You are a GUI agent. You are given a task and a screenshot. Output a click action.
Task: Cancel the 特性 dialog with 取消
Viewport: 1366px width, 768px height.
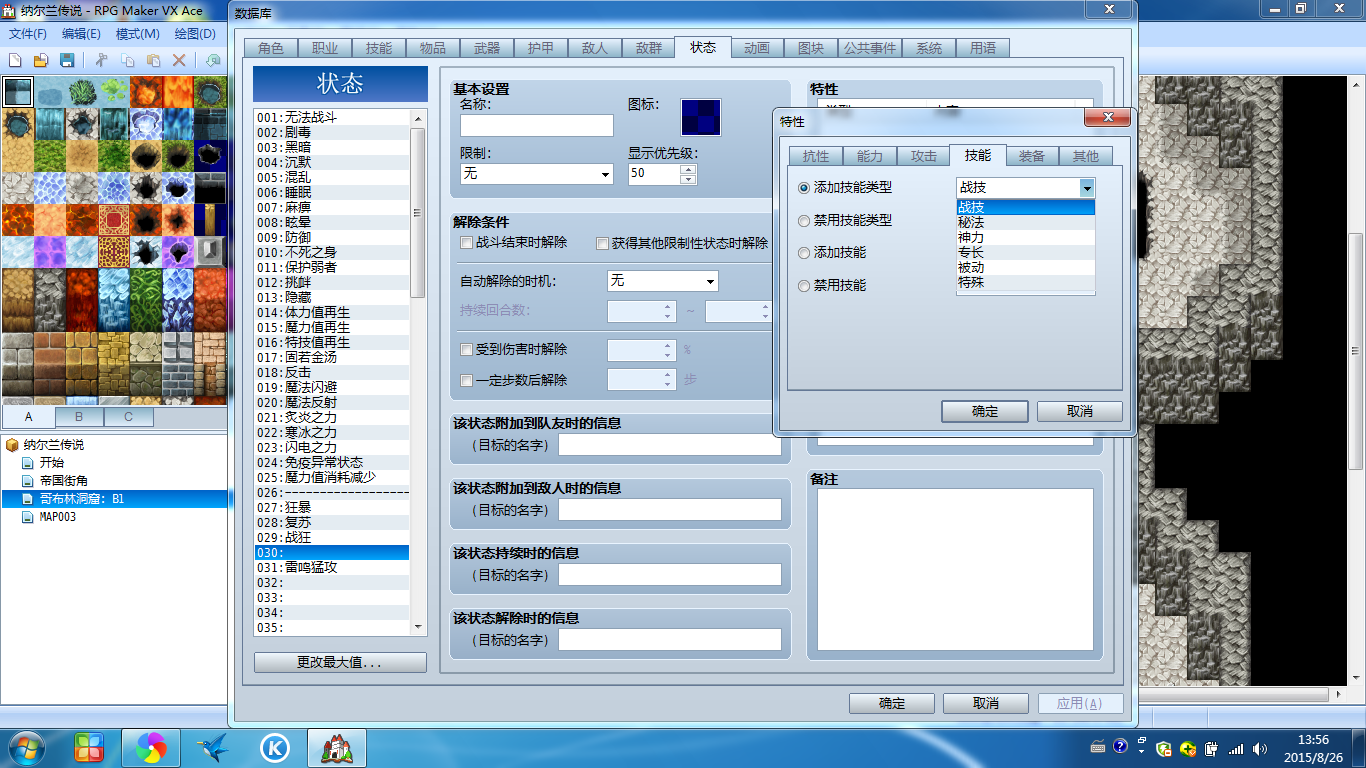(1080, 411)
